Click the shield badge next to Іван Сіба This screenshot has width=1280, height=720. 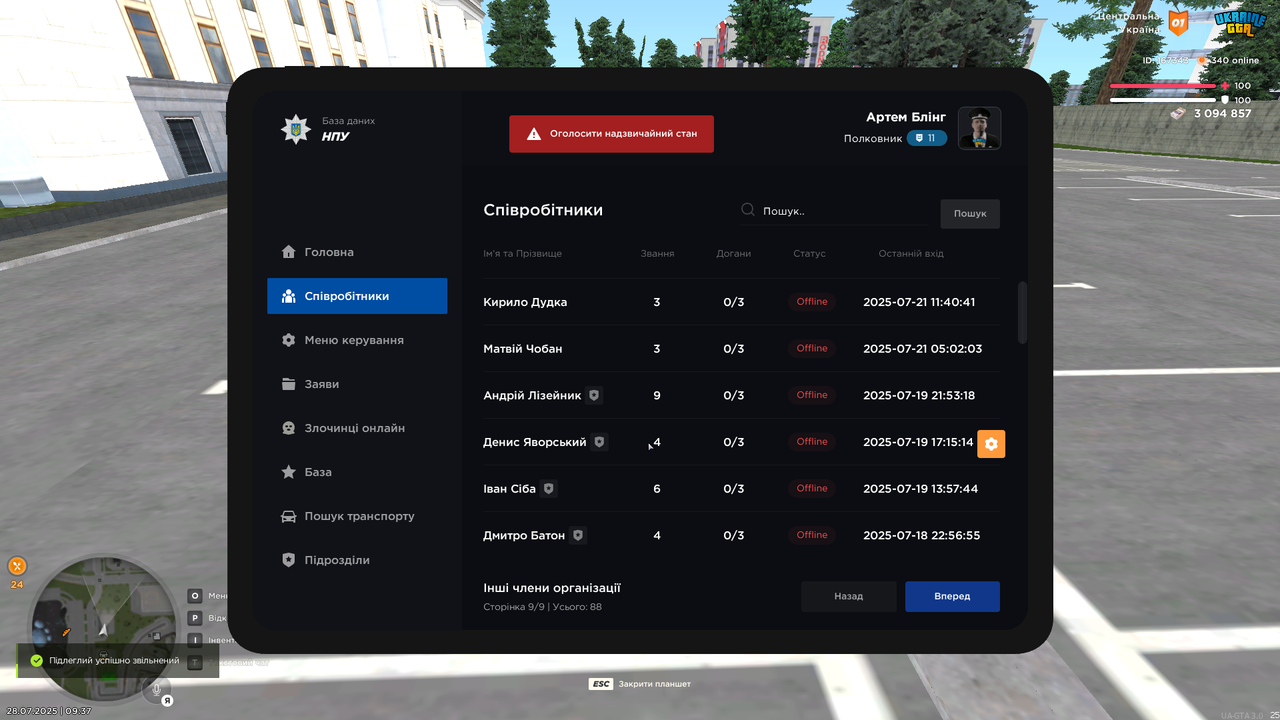pos(548,488)
